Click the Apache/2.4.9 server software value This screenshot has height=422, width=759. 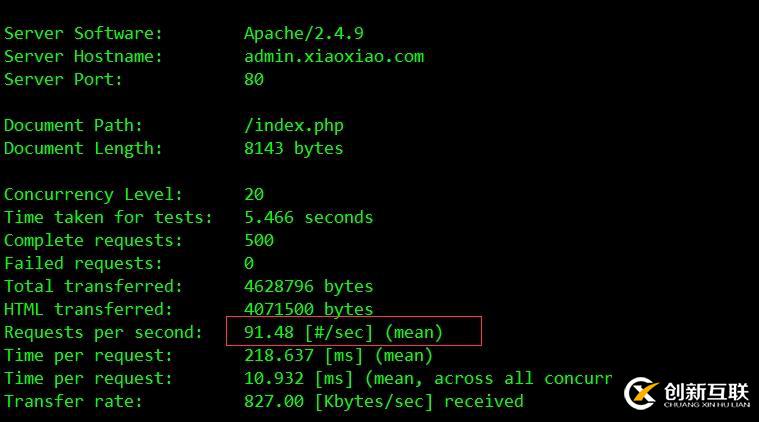tap(303, 33)
